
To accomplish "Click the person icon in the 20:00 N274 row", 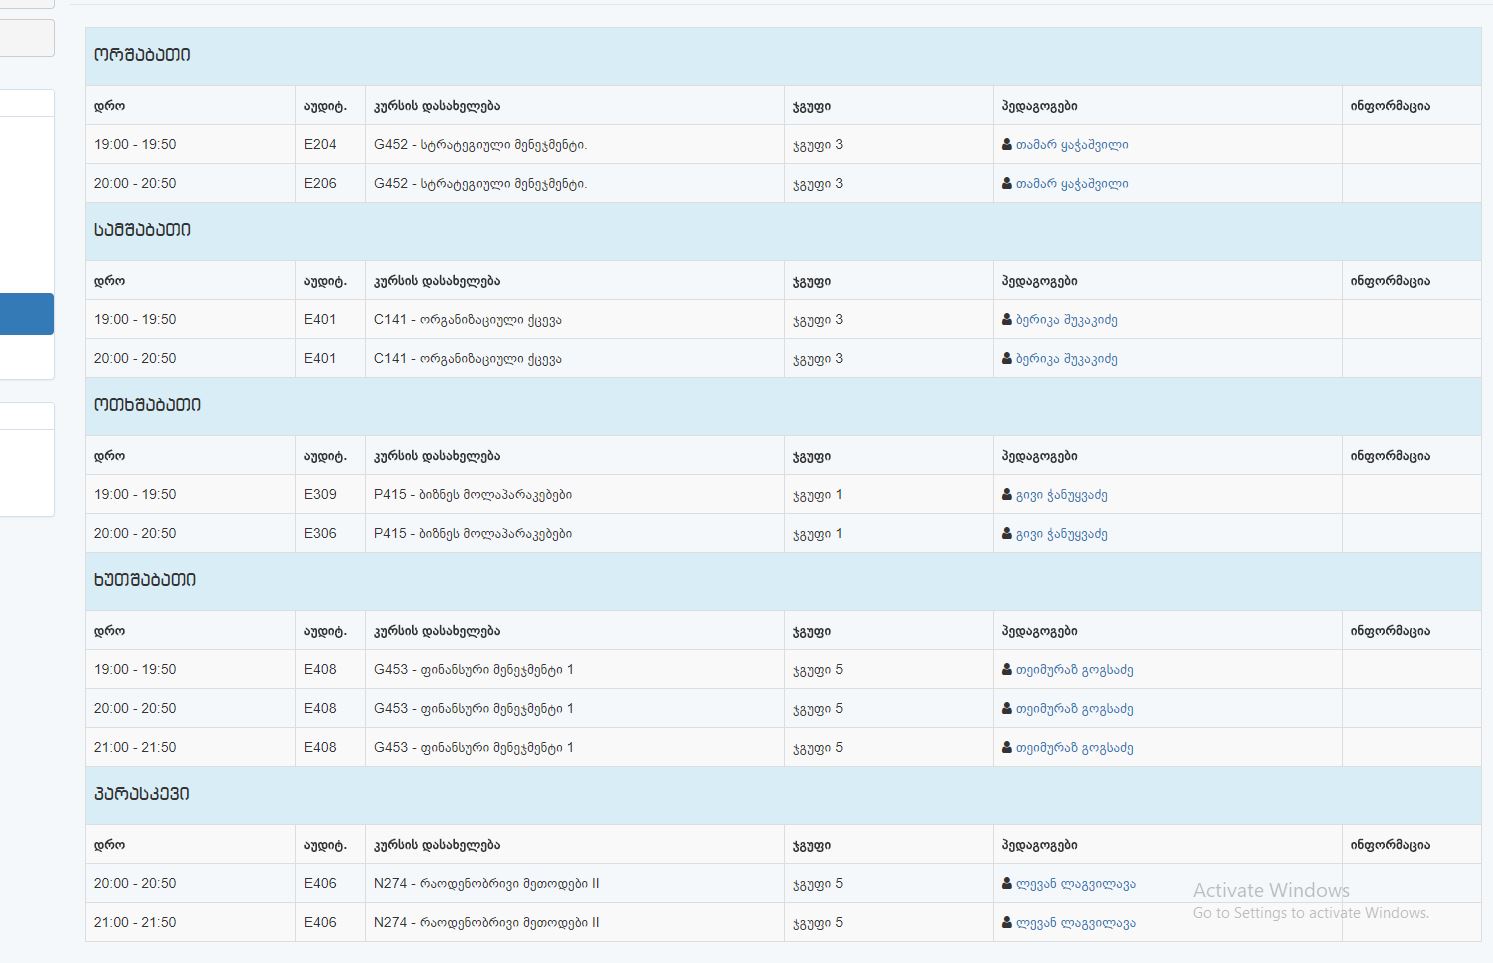I will pos(1007,884).
